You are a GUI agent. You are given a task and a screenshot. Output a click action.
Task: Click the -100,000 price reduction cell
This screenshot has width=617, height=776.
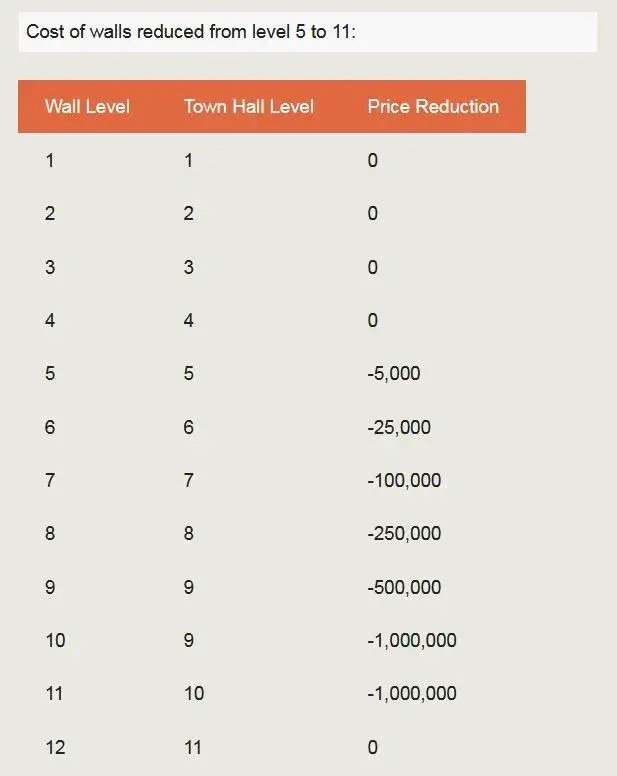[x=404, y=481]
